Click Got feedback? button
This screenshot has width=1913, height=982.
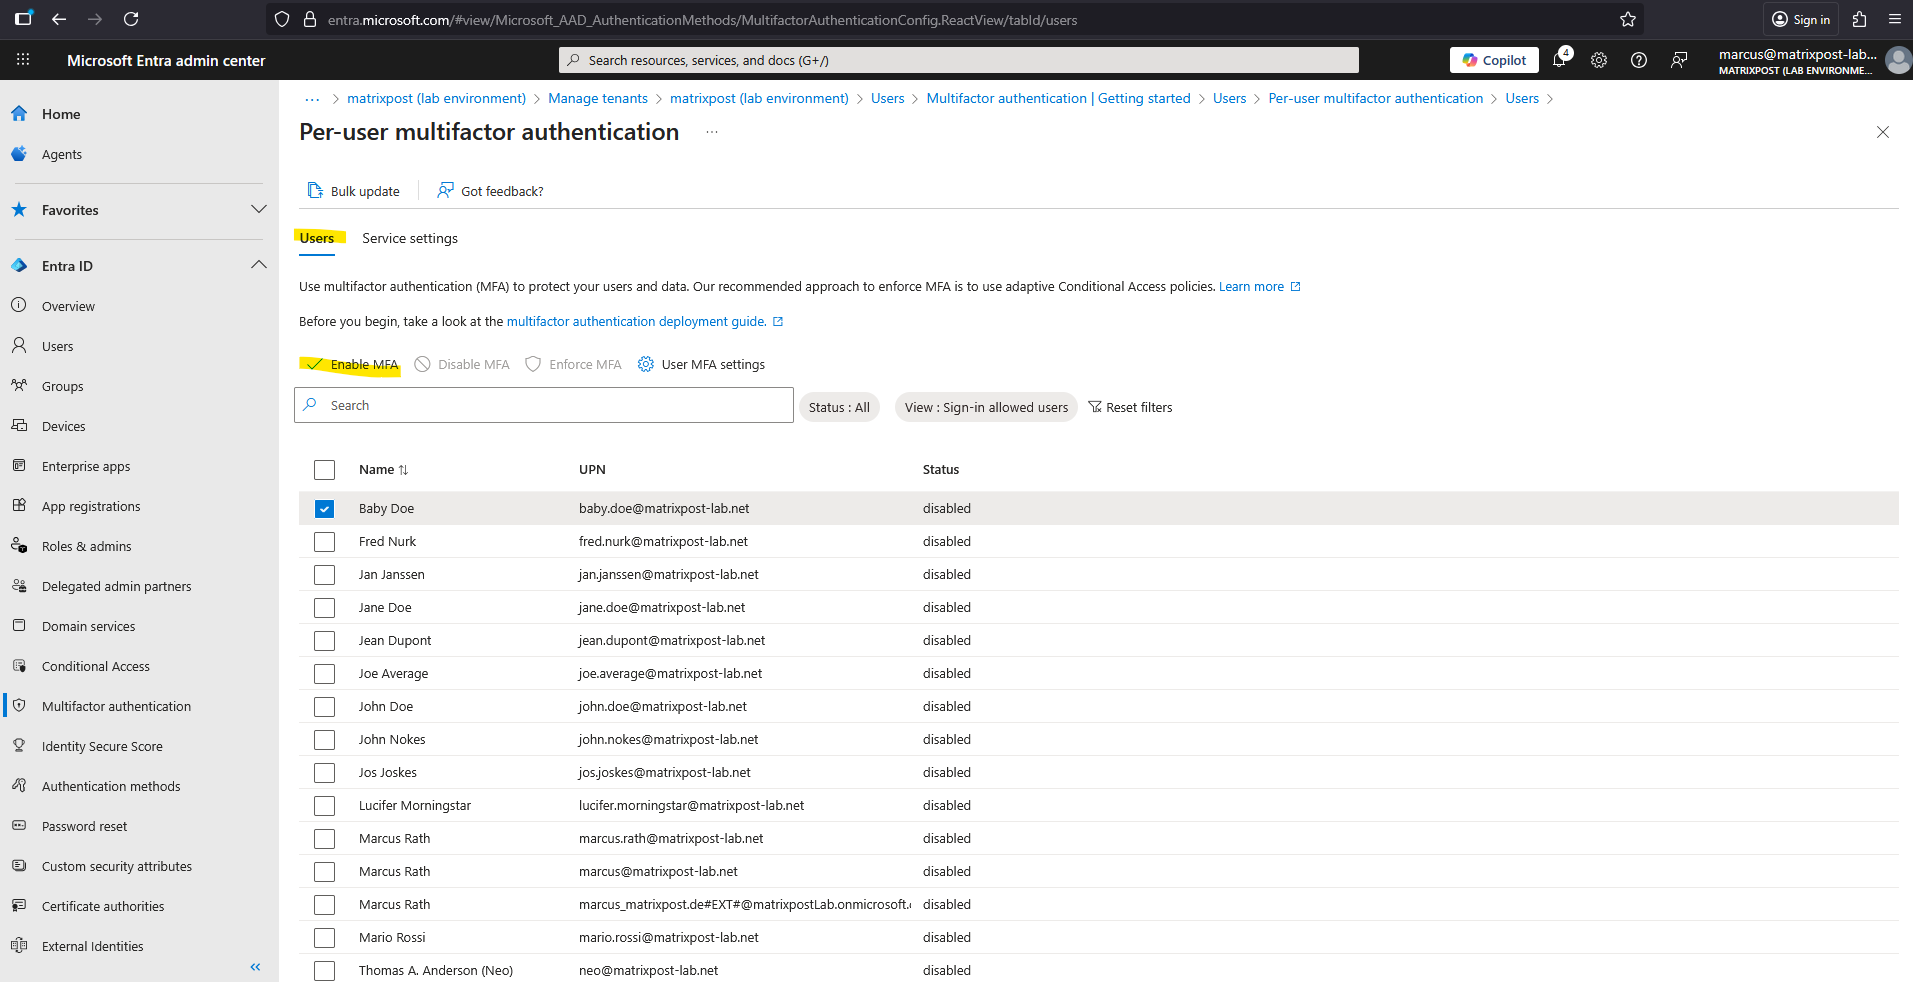(x=490, y=191)
